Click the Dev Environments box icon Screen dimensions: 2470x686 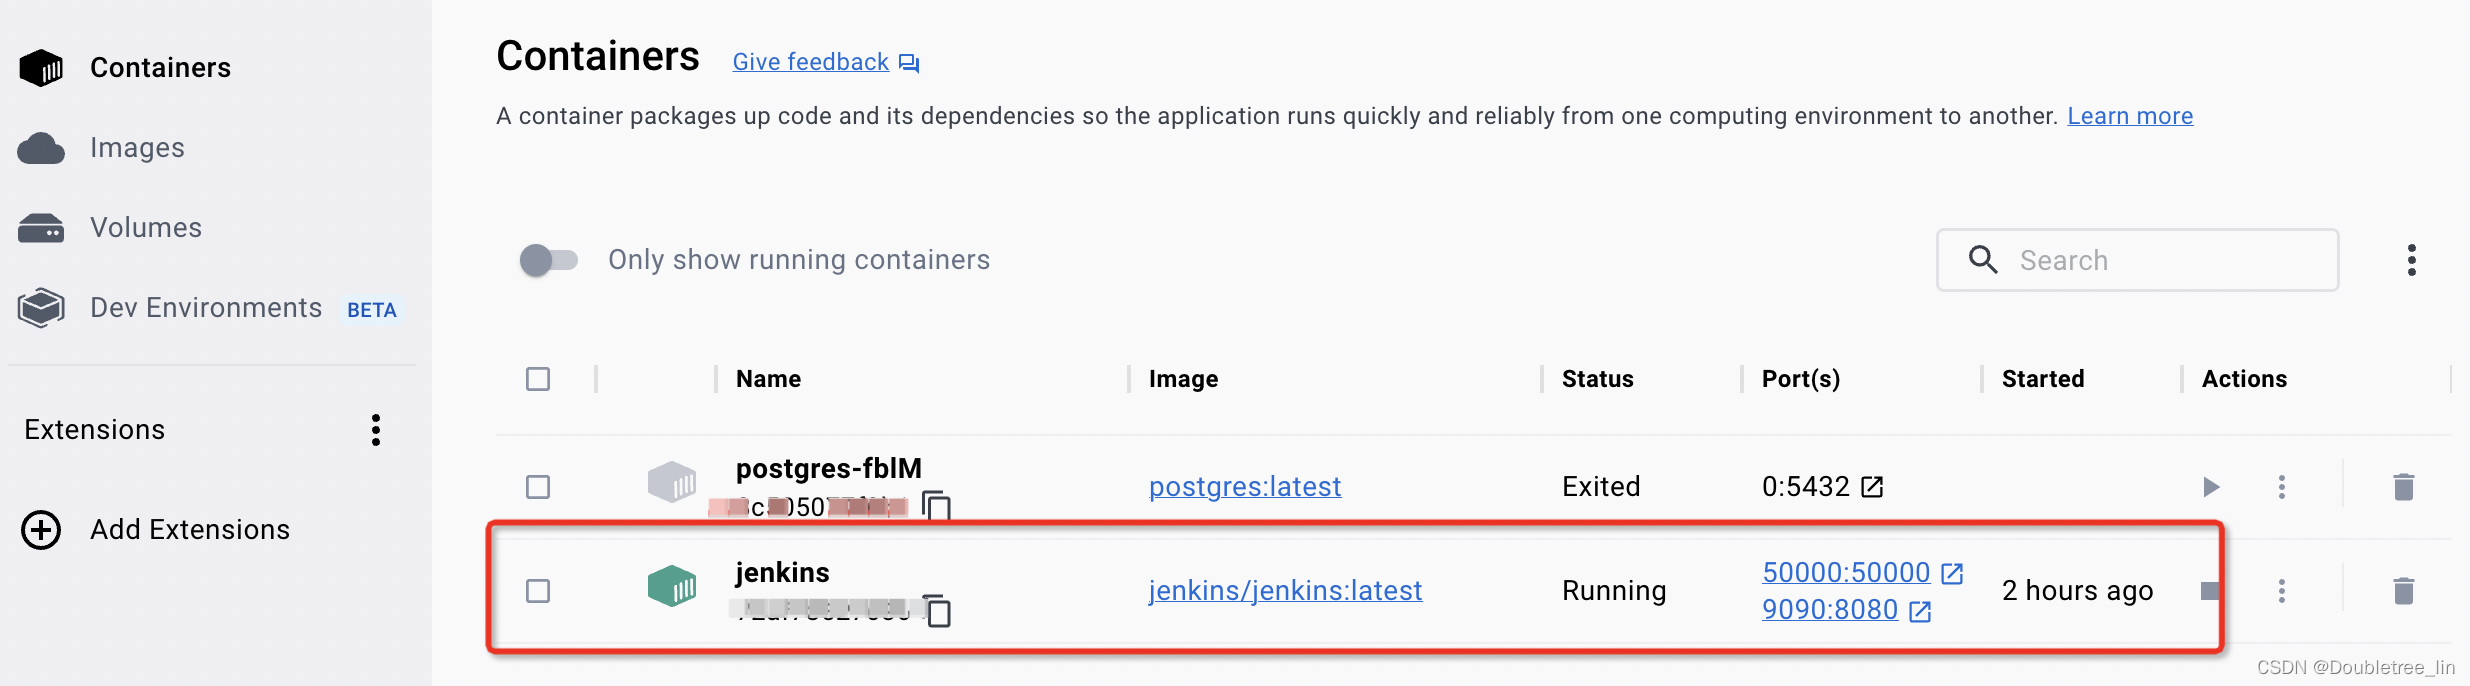[x=41, y=308]
